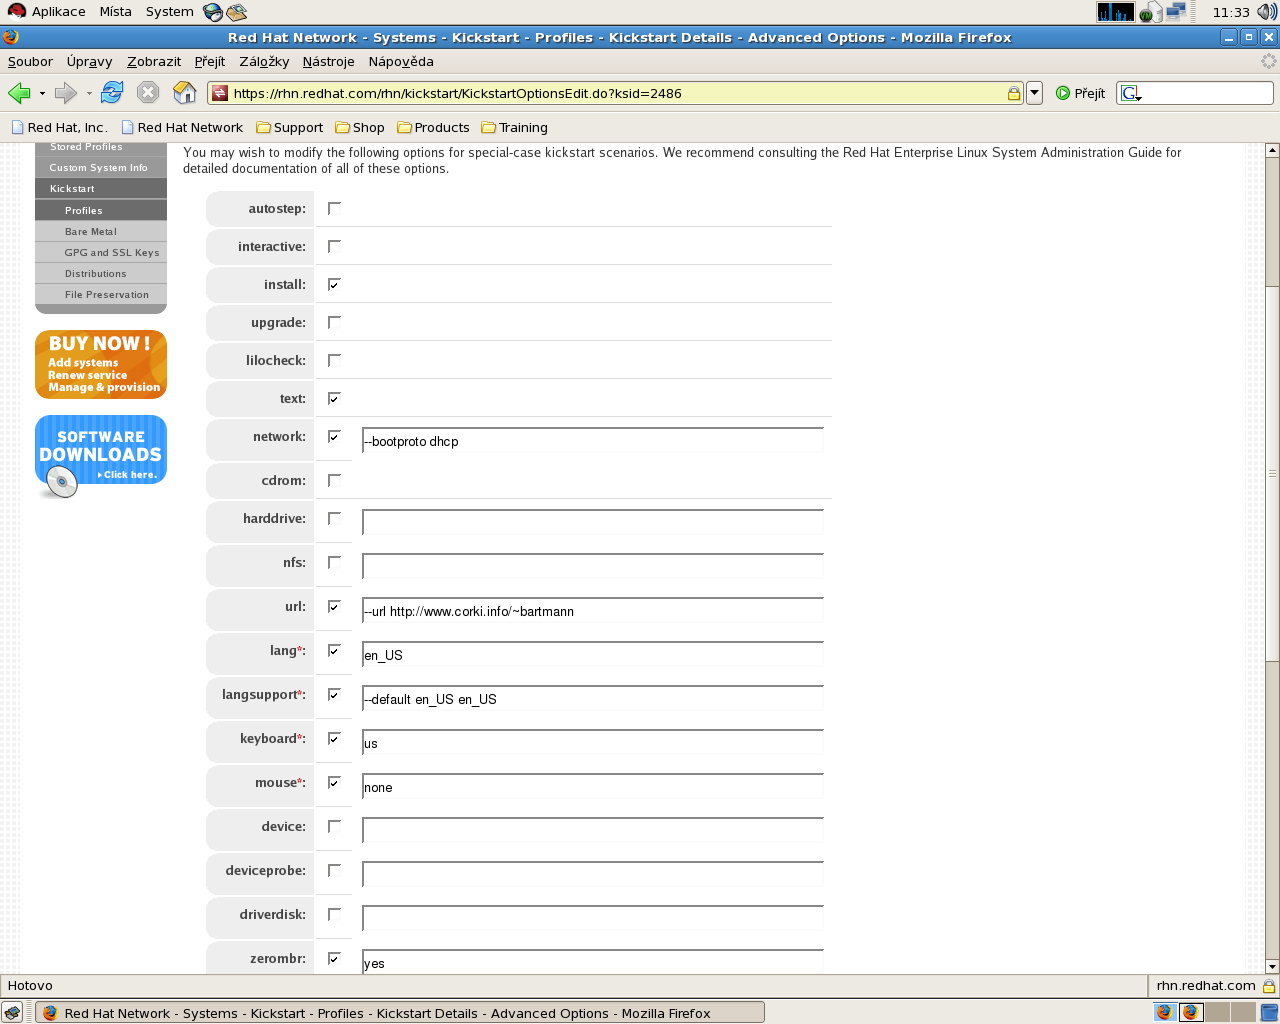
Task: Open the Záložky menu
Action: click(264, 61)
